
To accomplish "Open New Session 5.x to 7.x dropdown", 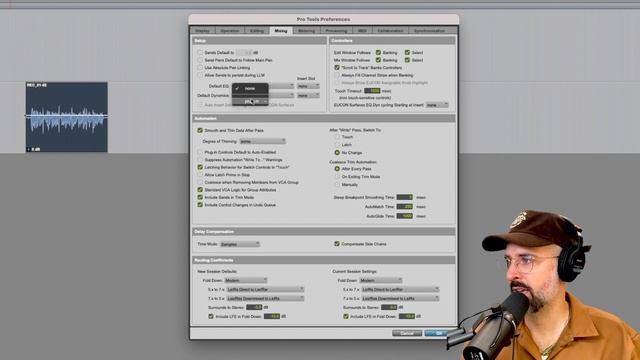I will point(265,289).
